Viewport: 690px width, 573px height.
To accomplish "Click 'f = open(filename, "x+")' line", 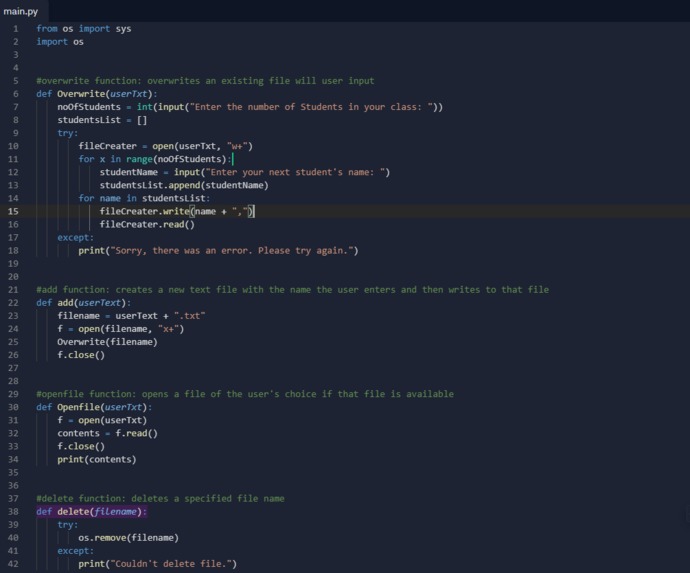I will pos(121,329).
